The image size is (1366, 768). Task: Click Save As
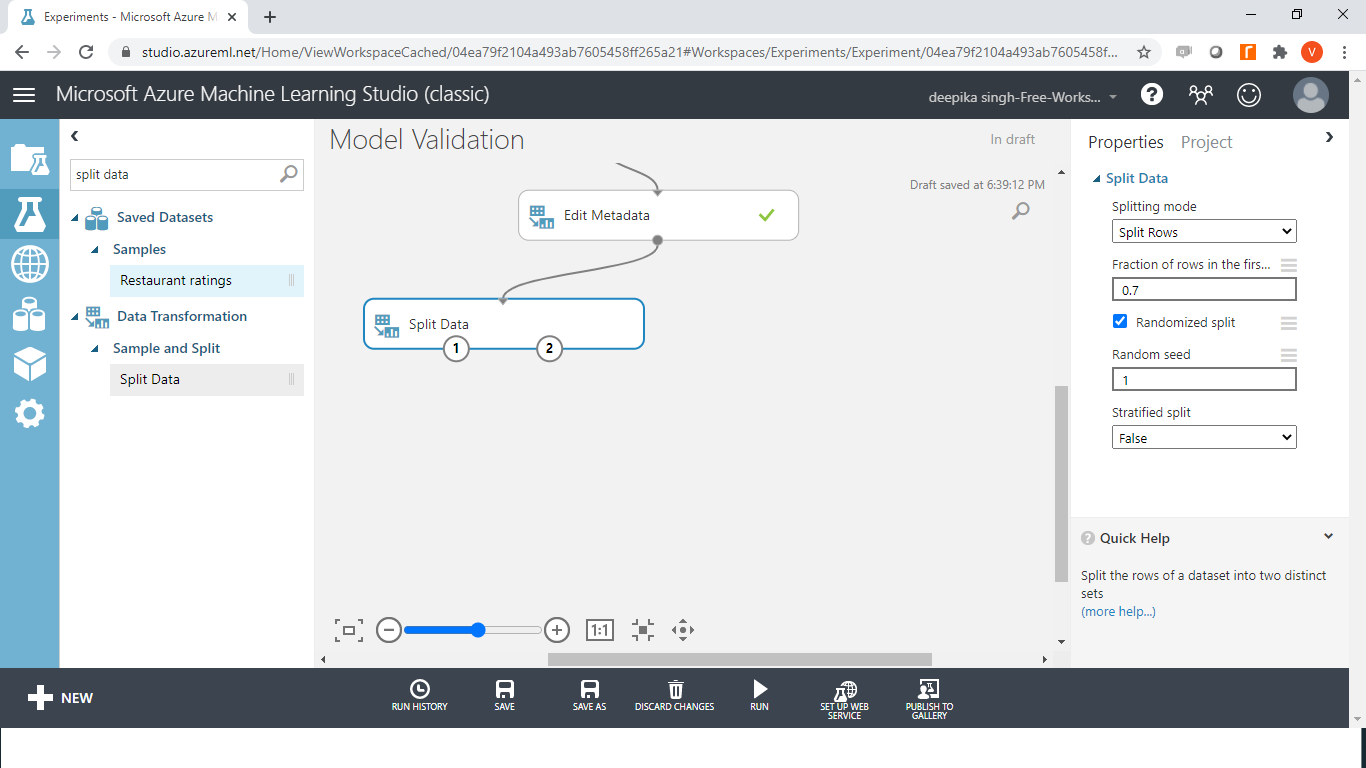click(589, 695)
